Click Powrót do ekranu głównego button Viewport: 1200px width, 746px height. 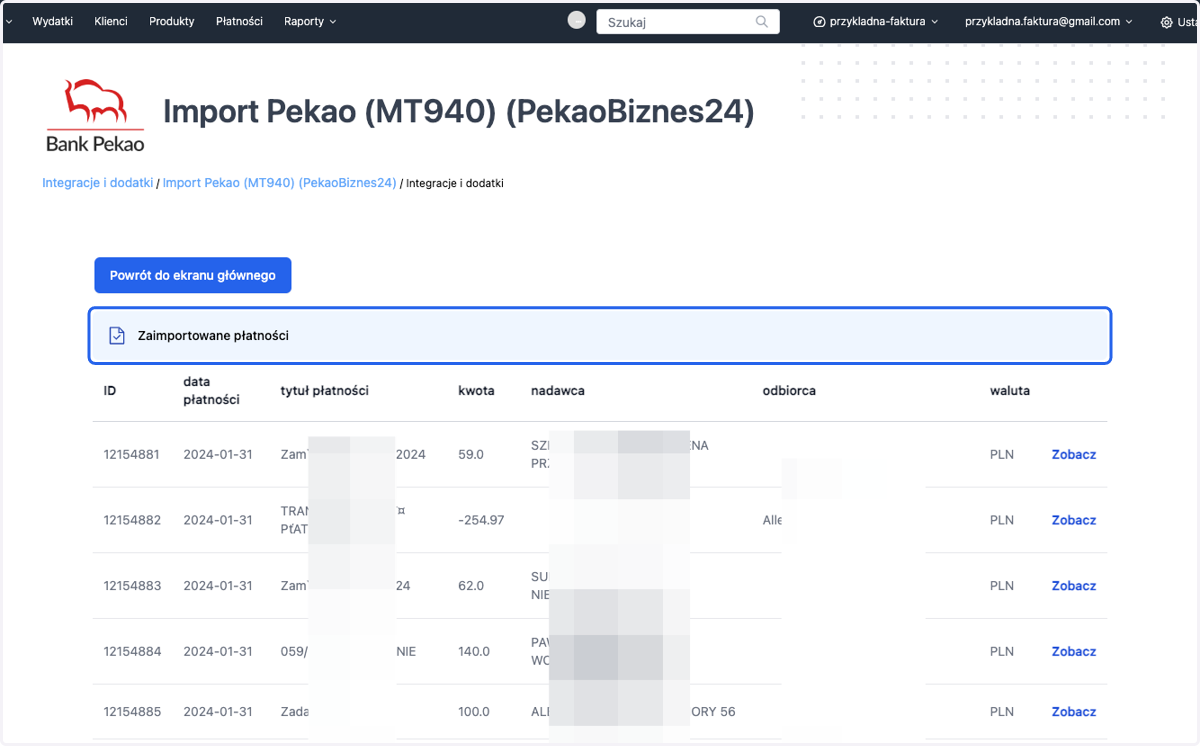point(193,275)
